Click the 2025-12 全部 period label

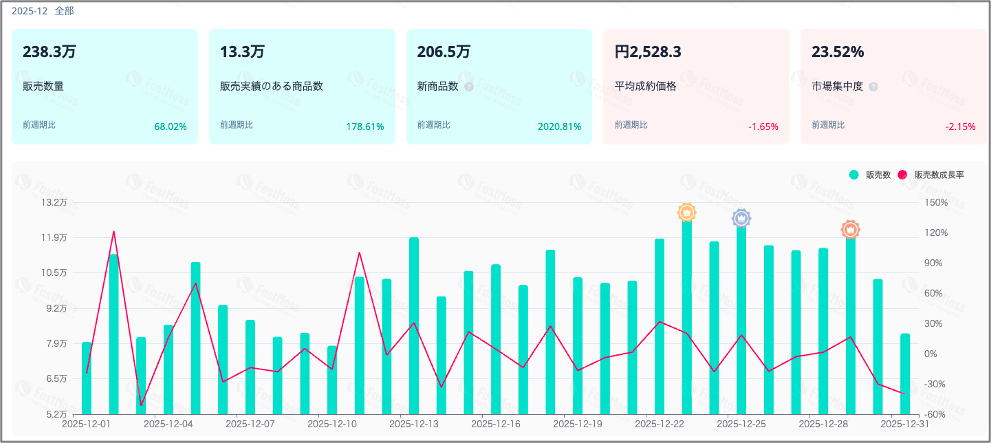[47, 11]
